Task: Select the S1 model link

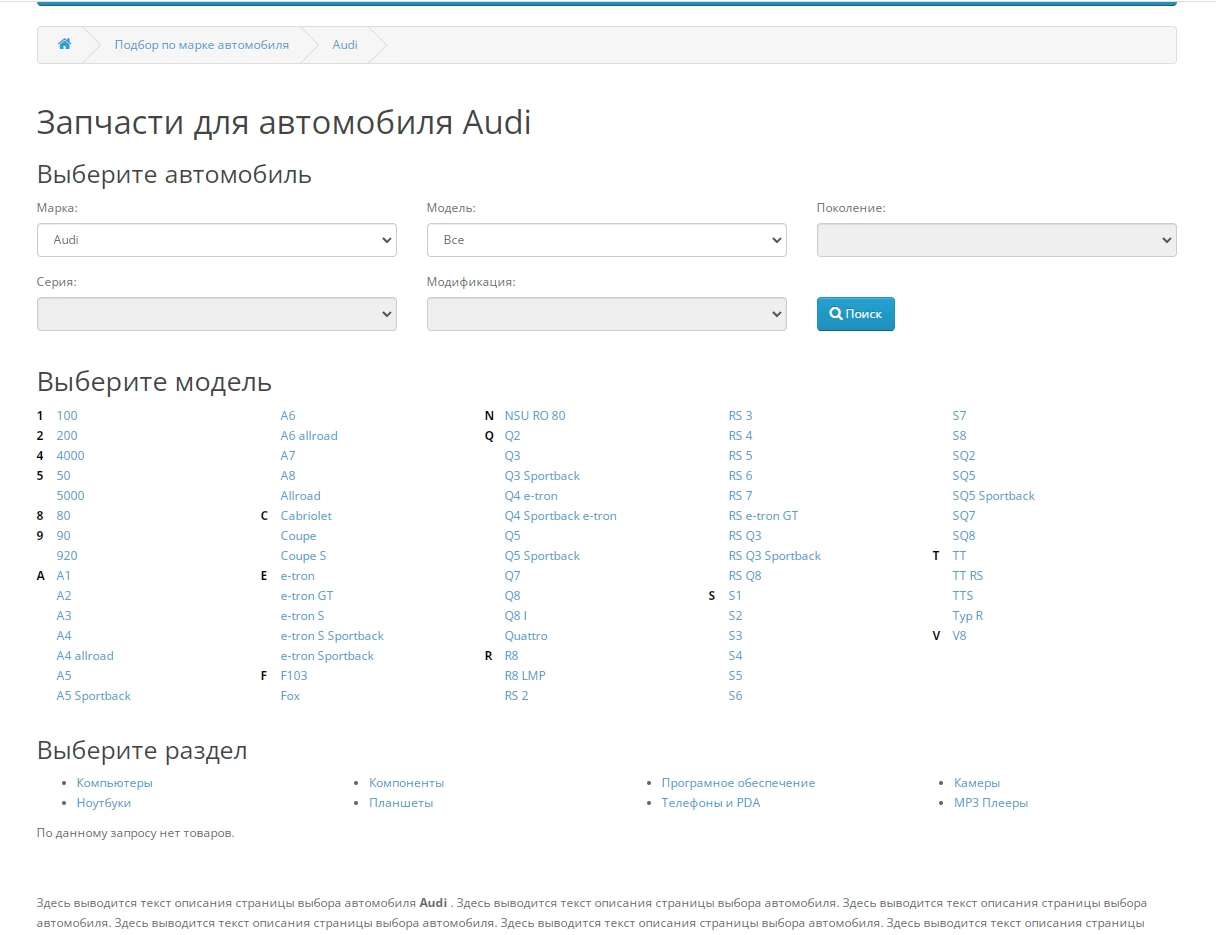Action: [x=735, y=596]
